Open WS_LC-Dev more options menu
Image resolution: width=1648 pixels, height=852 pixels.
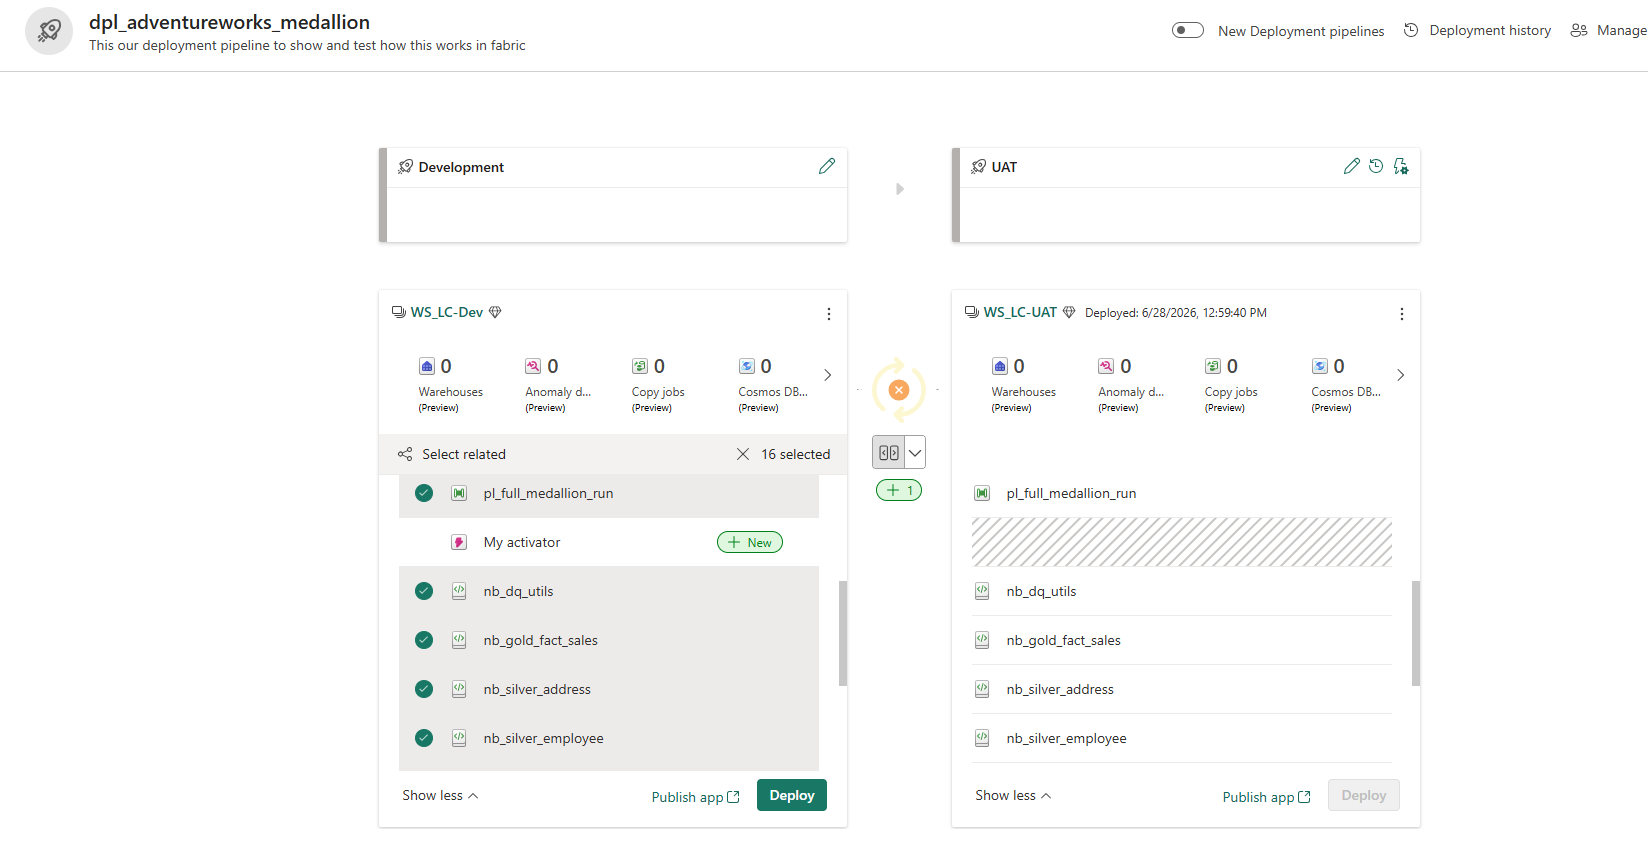(x=828, y=314)
